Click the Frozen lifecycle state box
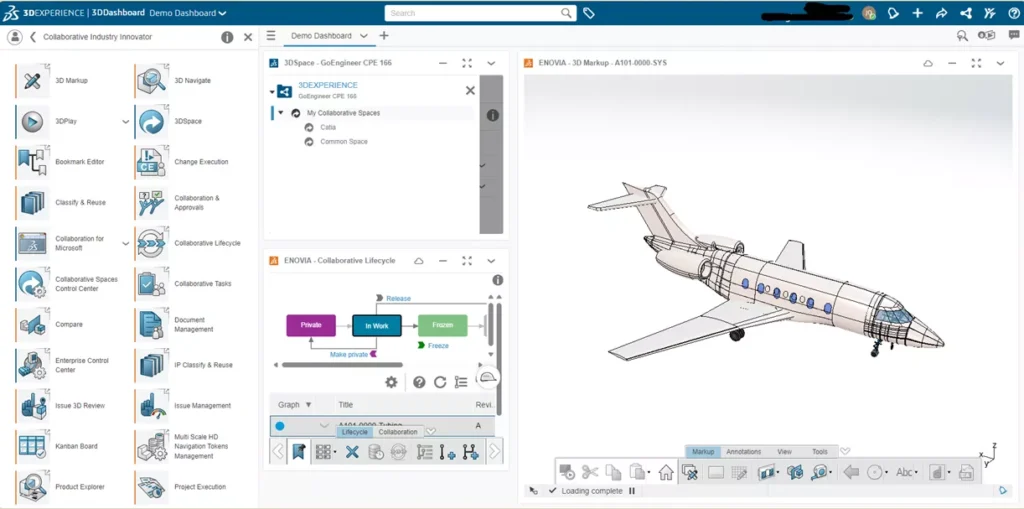The image size is (1024, 509). pos(442,325)
